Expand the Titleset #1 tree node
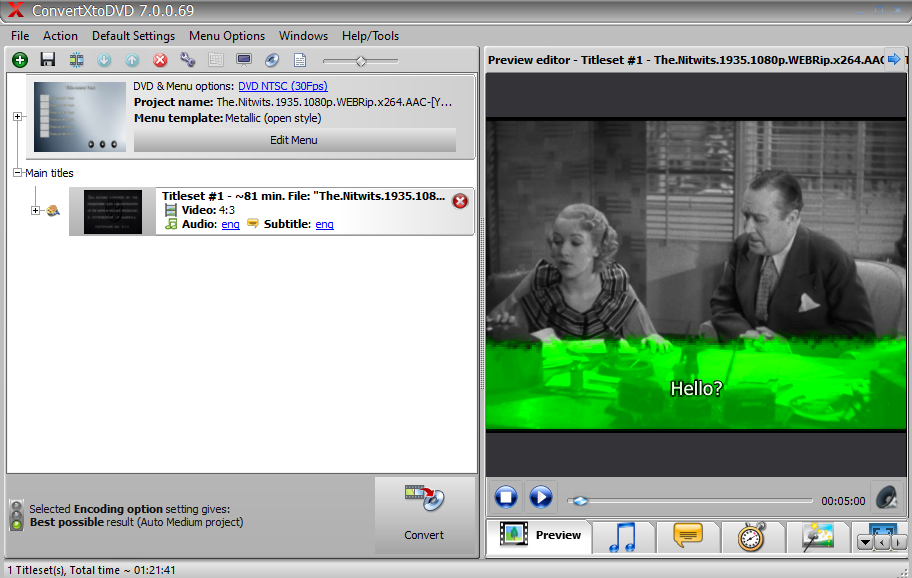 pos(35,210)
